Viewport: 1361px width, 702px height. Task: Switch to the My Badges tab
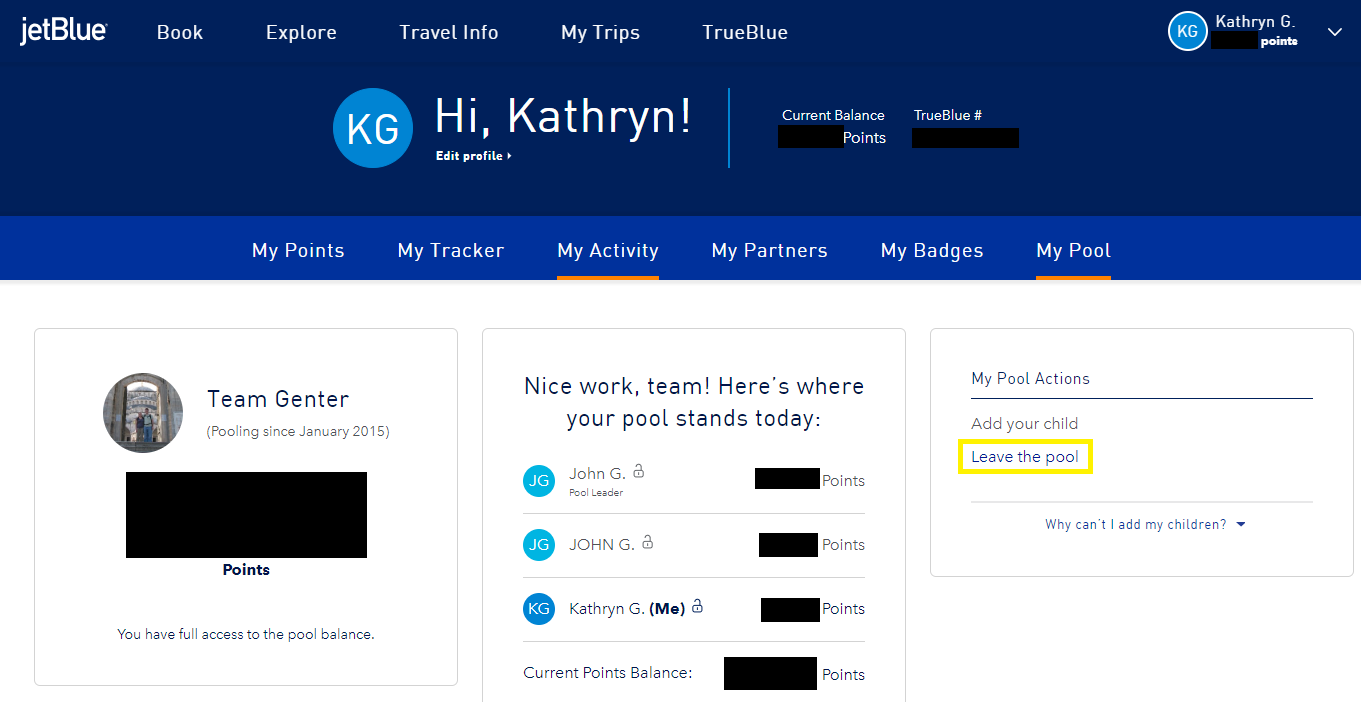click(x=932, y=251)
